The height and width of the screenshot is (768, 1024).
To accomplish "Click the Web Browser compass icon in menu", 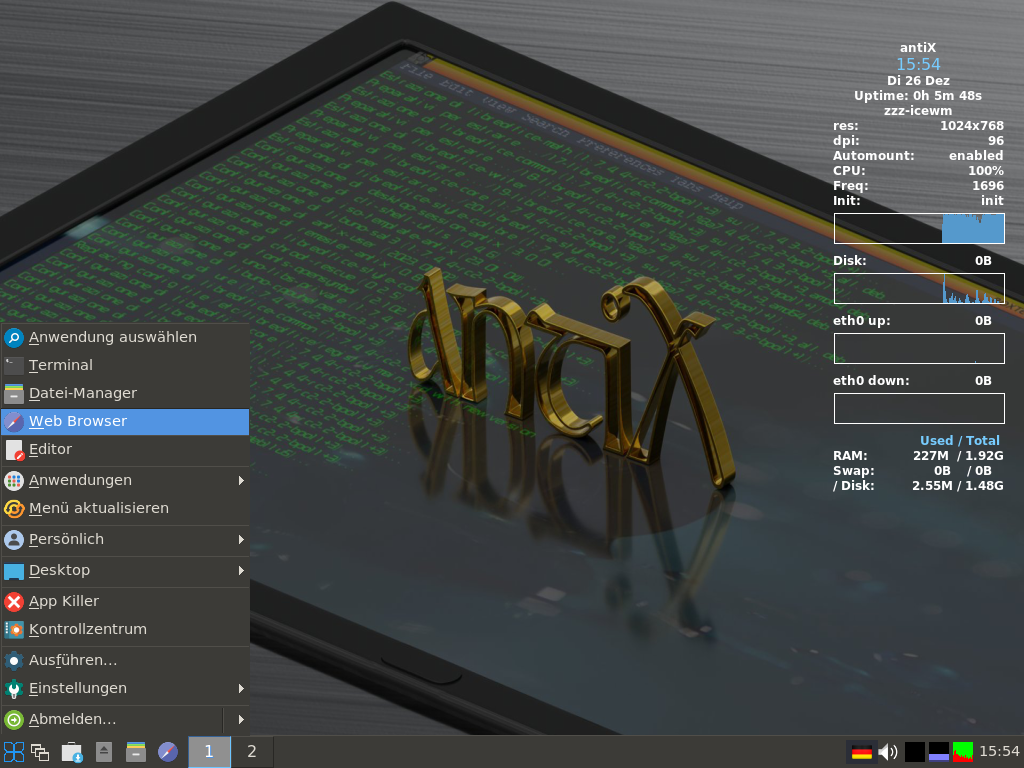I will tap(14, 422).
